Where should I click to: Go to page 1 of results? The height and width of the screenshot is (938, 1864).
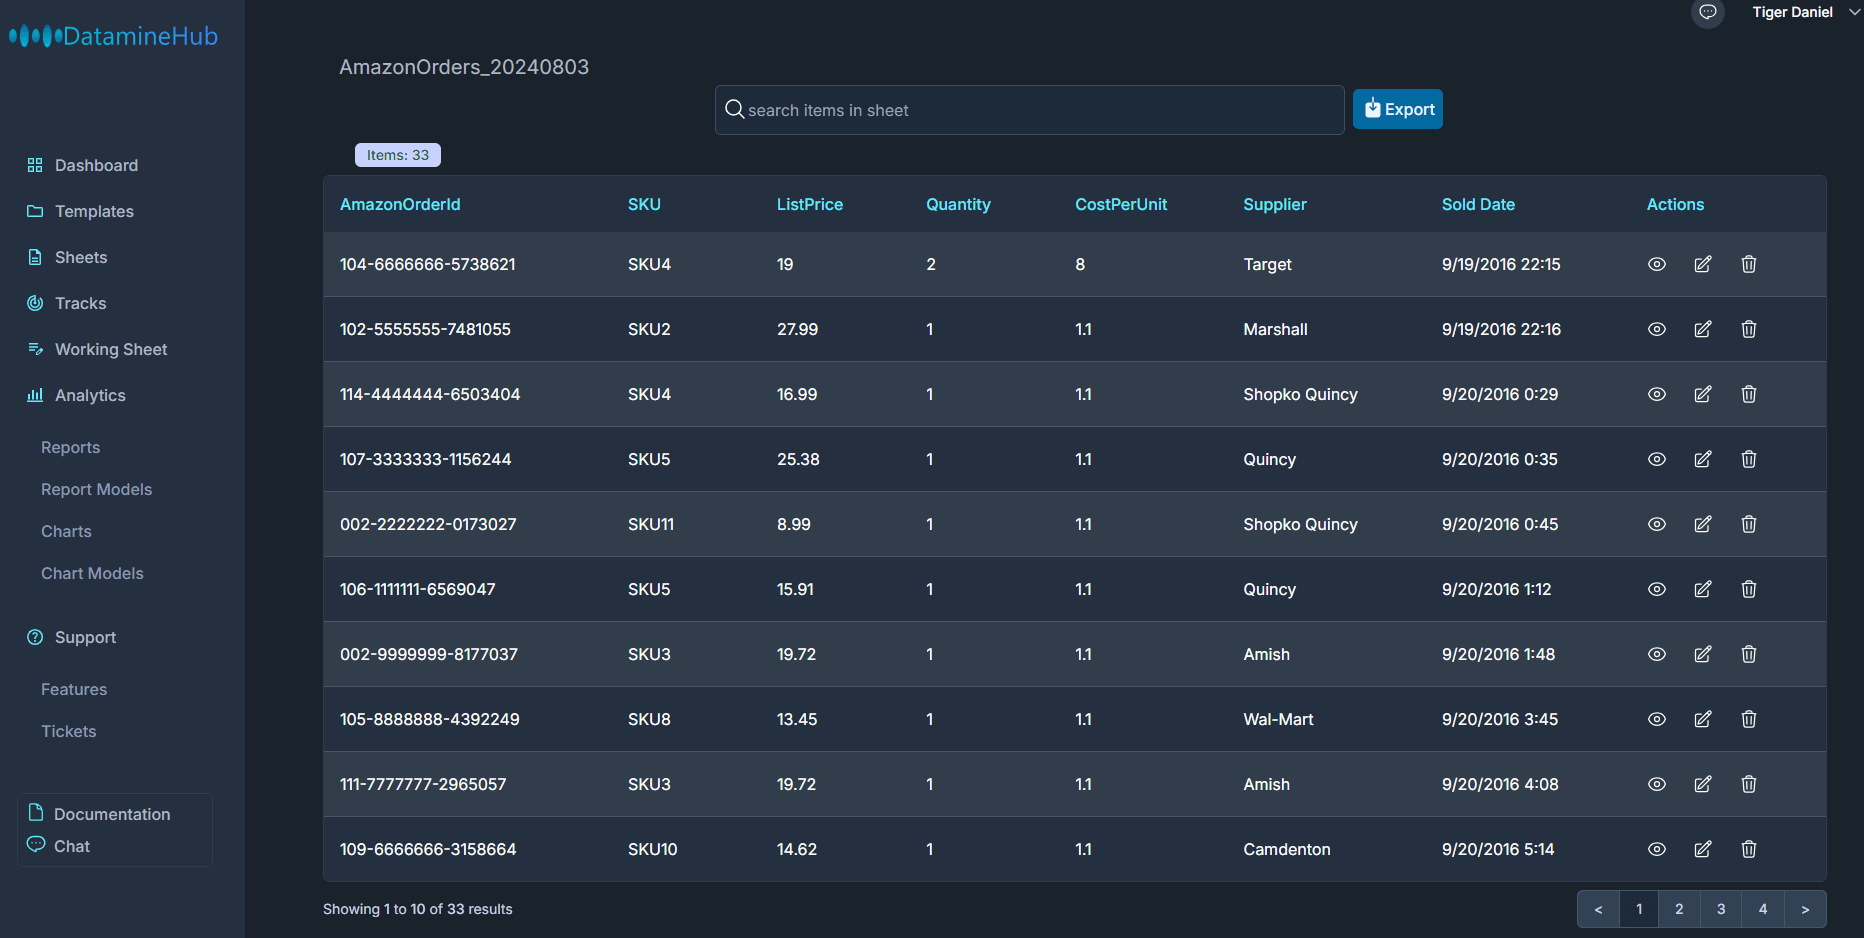[x=1639, y=909]
